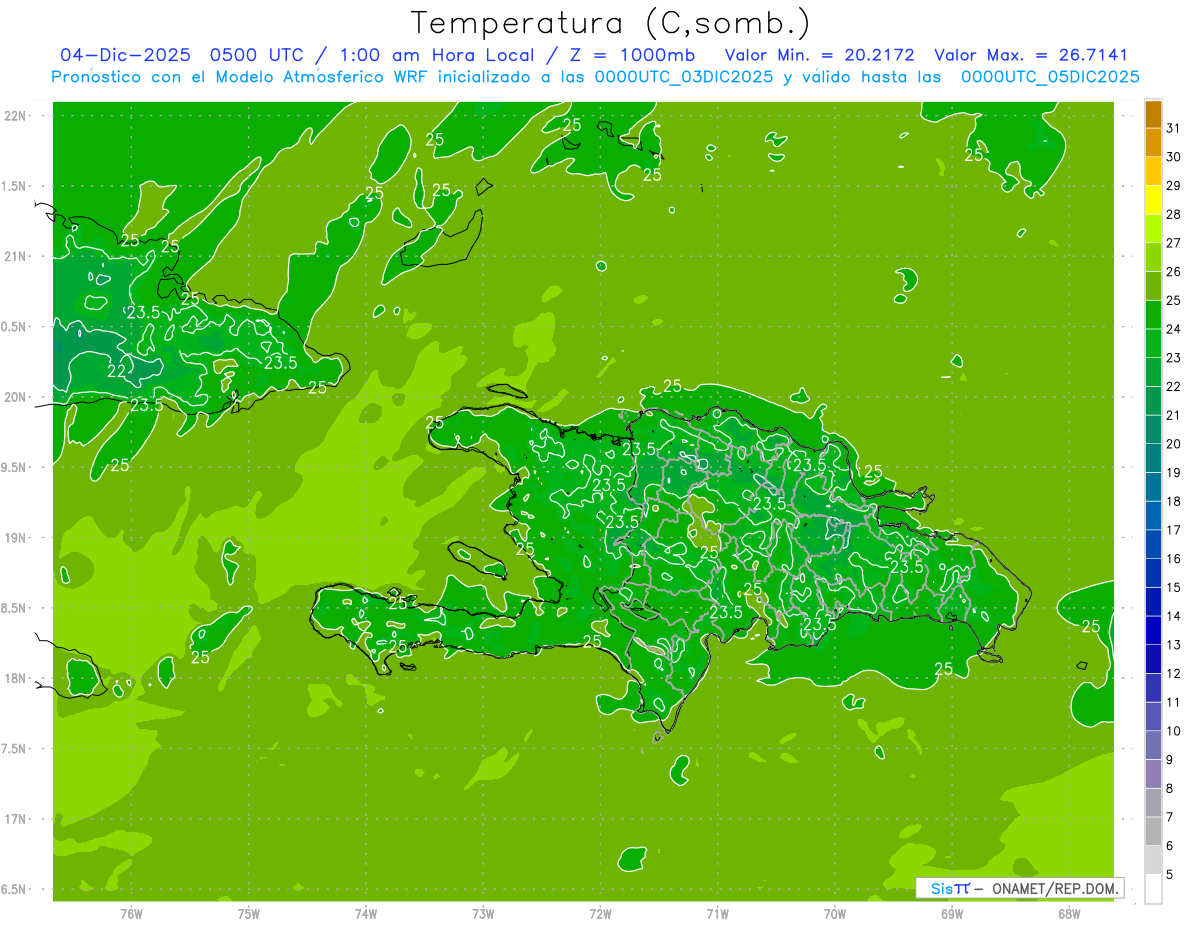Click the valid-until stamp '0000UTC_05DIC2025'
The height and width of the screenshot is (927, 1200).
tap(1050, 77)
